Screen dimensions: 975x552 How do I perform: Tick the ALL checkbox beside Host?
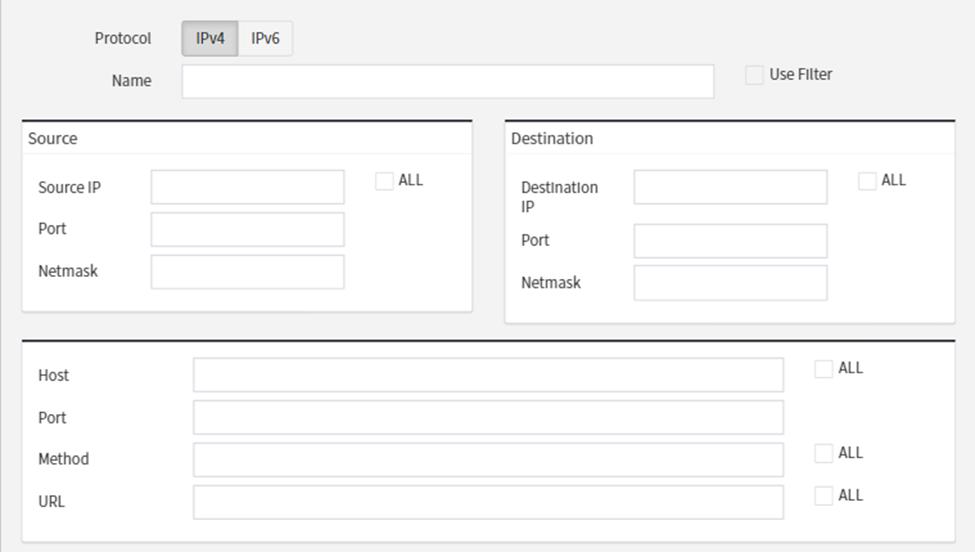[x=823, y=369]
